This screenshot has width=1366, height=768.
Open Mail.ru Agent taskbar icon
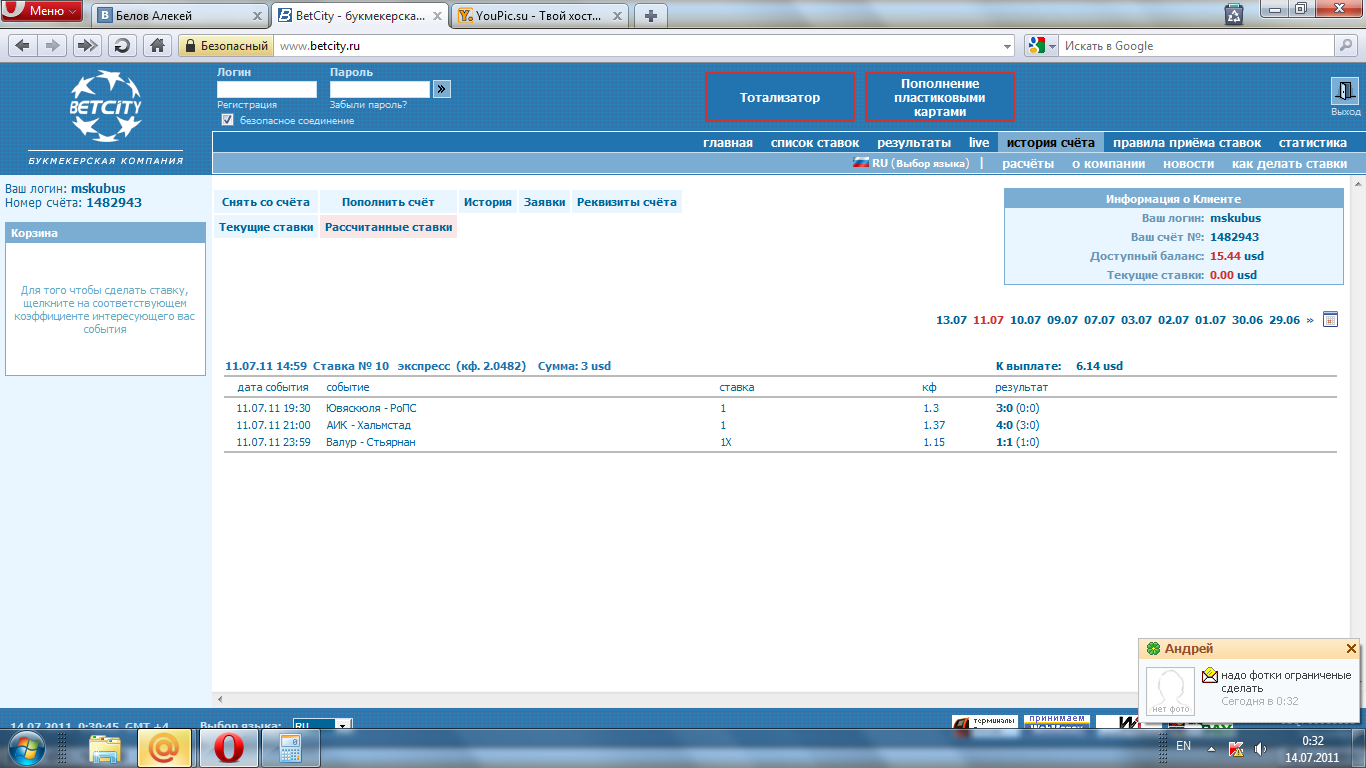pyautogui.click(x=163, y=747)
